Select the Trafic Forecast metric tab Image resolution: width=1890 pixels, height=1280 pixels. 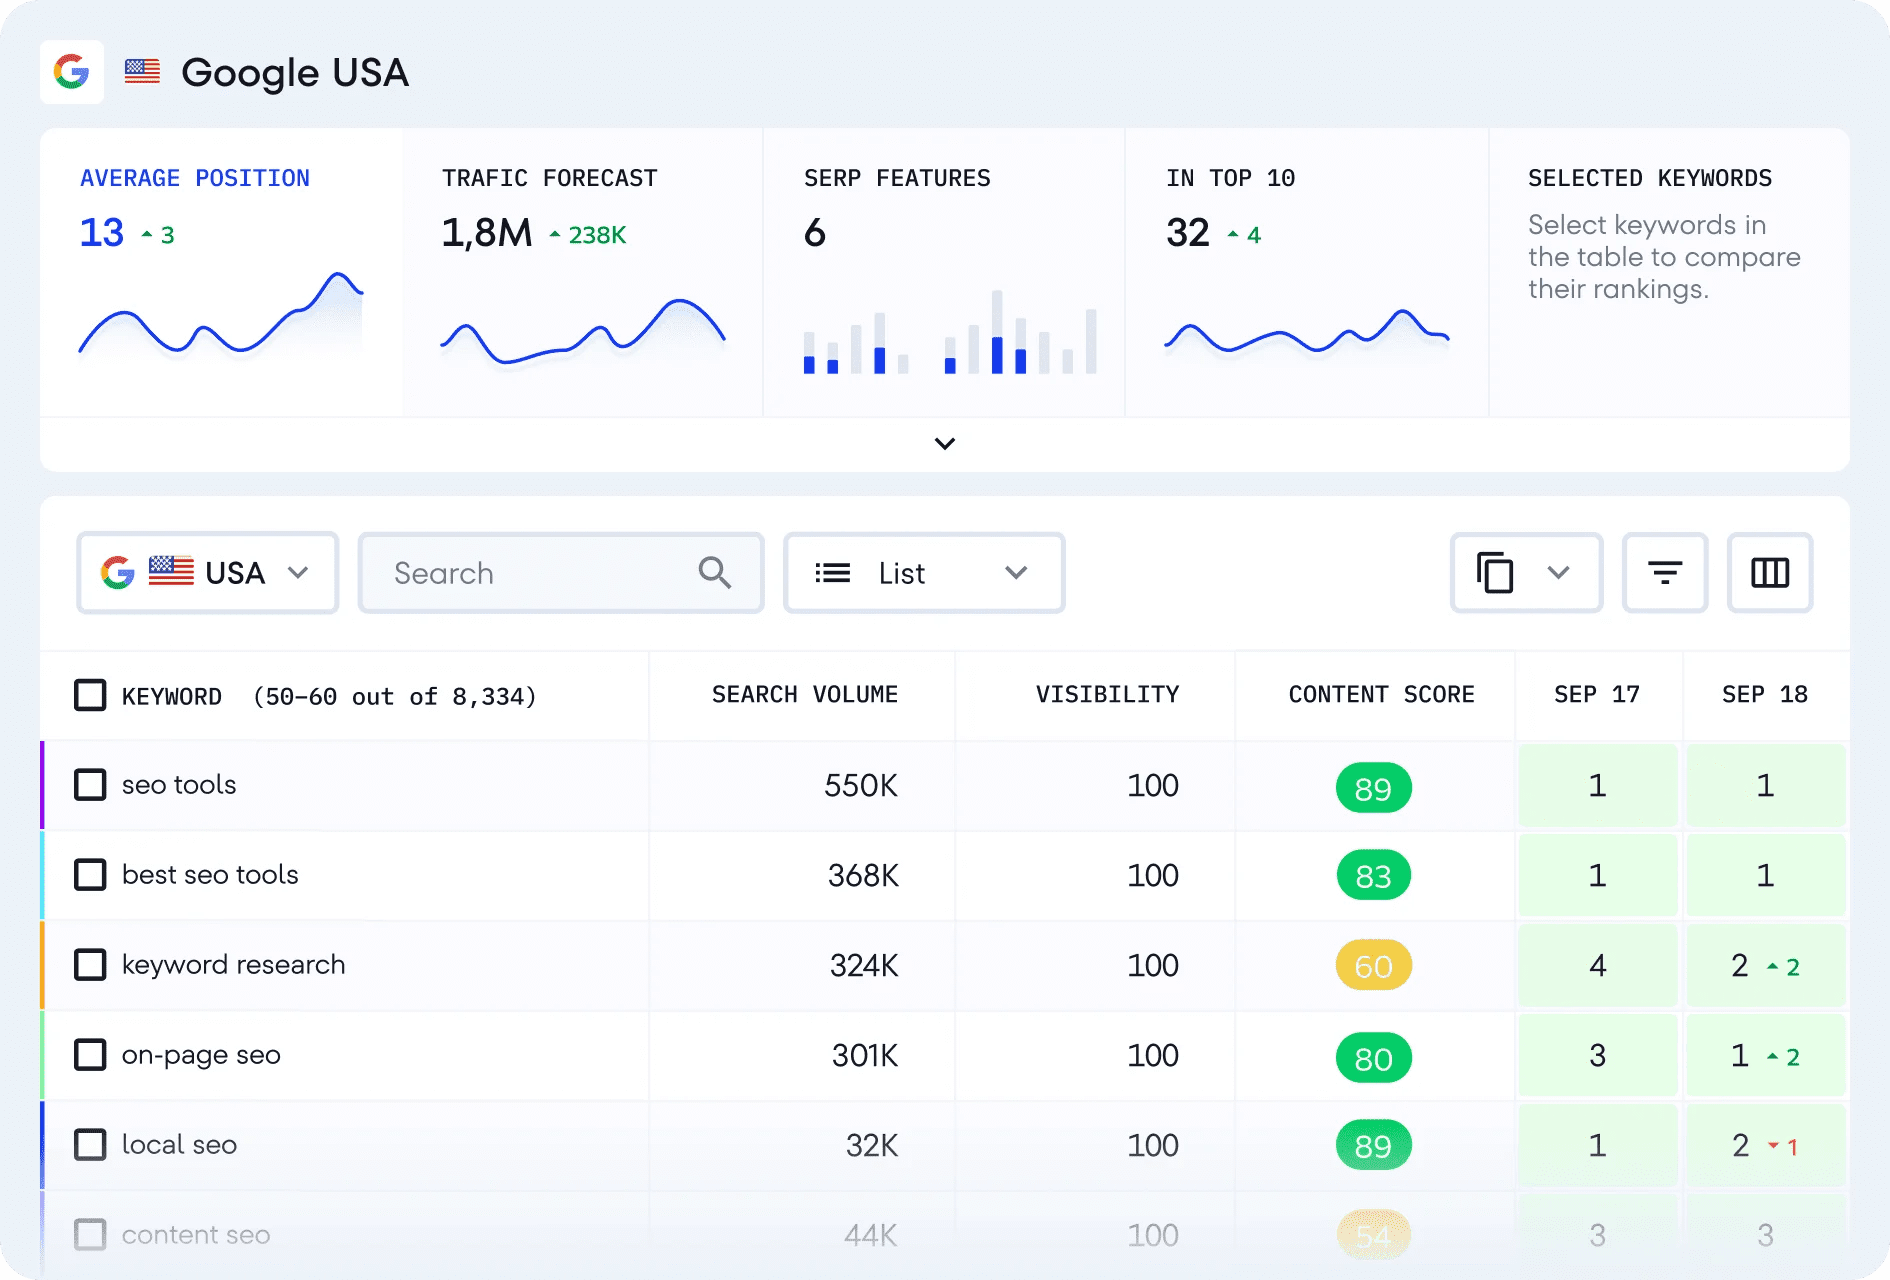[549, 178]
